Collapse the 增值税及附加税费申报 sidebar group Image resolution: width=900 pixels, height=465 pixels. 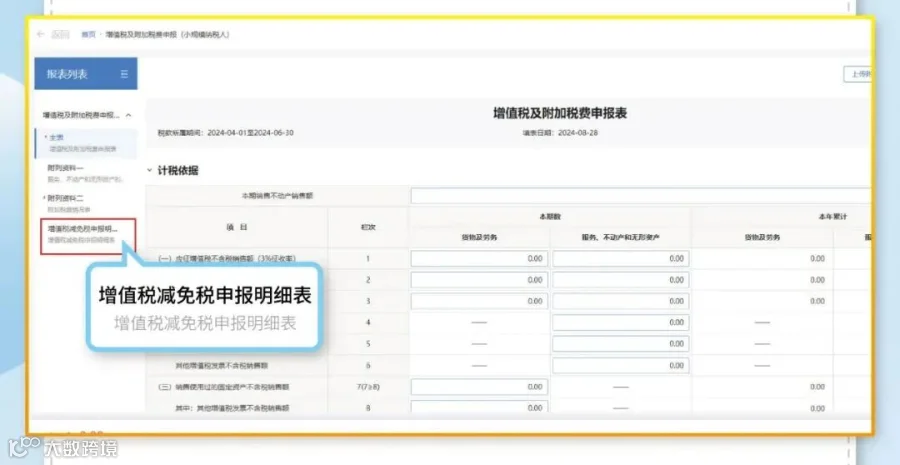[128, 115]
